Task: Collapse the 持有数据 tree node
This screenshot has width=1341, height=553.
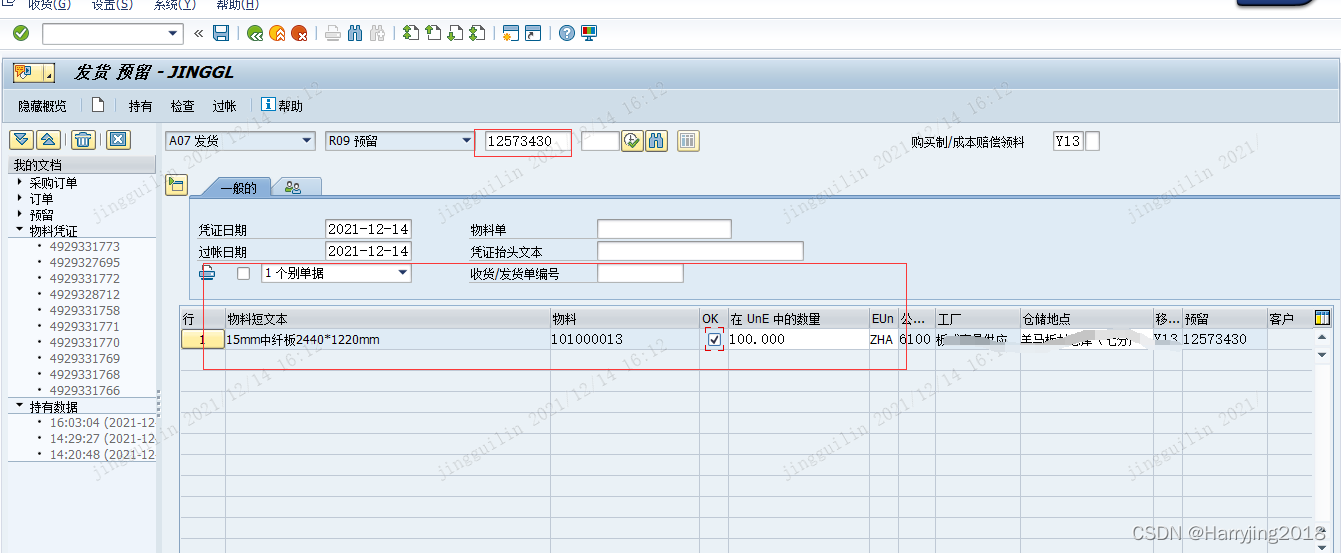Action: pyautogui.click(x=20, y=406)
